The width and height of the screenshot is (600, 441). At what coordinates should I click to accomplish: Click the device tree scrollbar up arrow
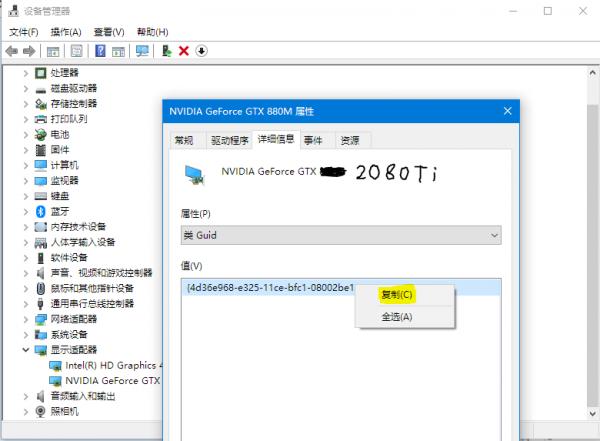592,73
